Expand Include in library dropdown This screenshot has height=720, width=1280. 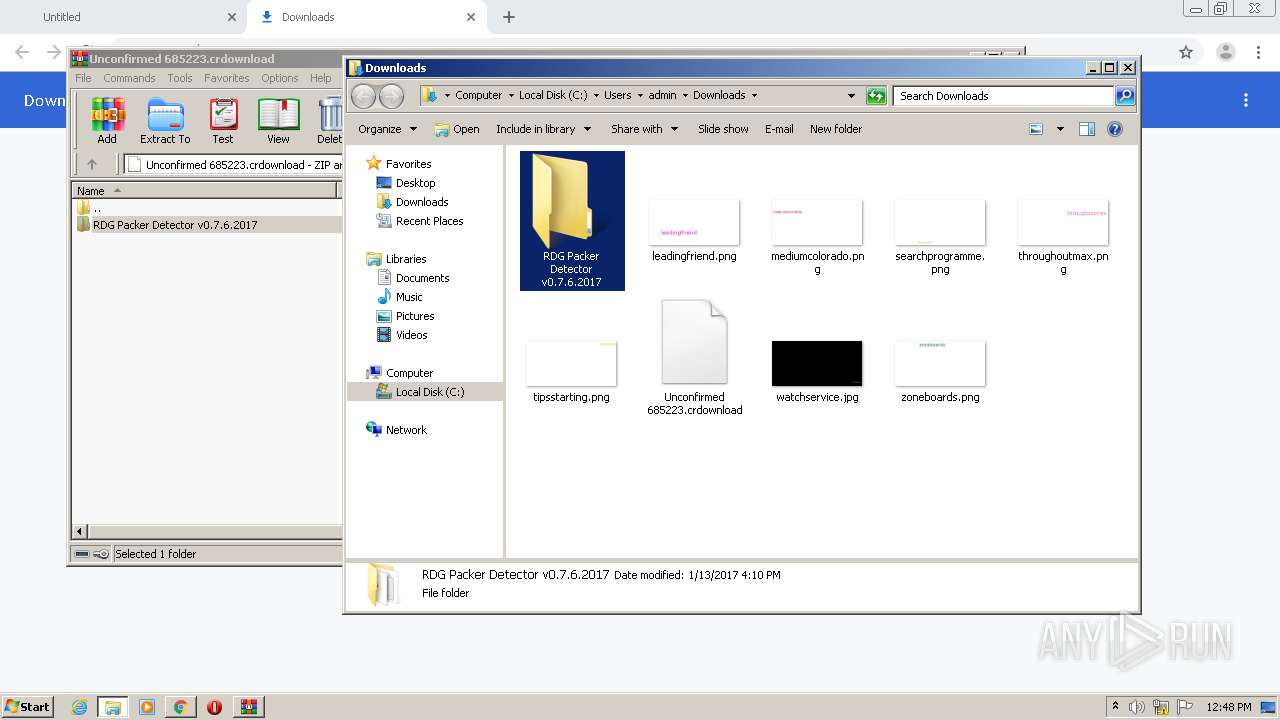543,129
